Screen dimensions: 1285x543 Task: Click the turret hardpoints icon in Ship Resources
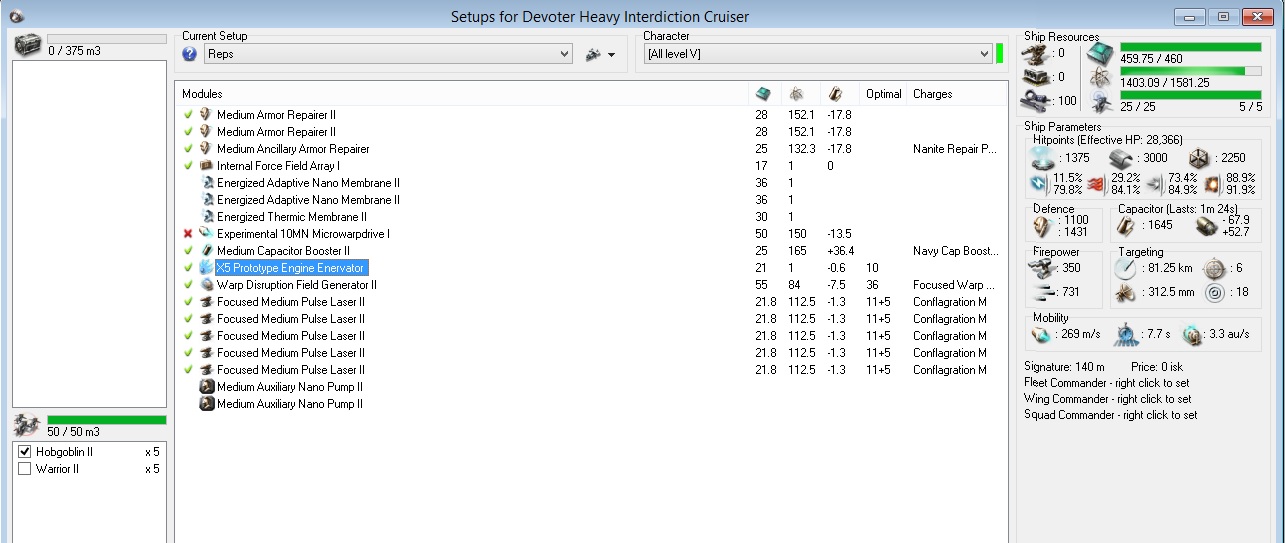pyautogui.click(x=1035, y=53)
